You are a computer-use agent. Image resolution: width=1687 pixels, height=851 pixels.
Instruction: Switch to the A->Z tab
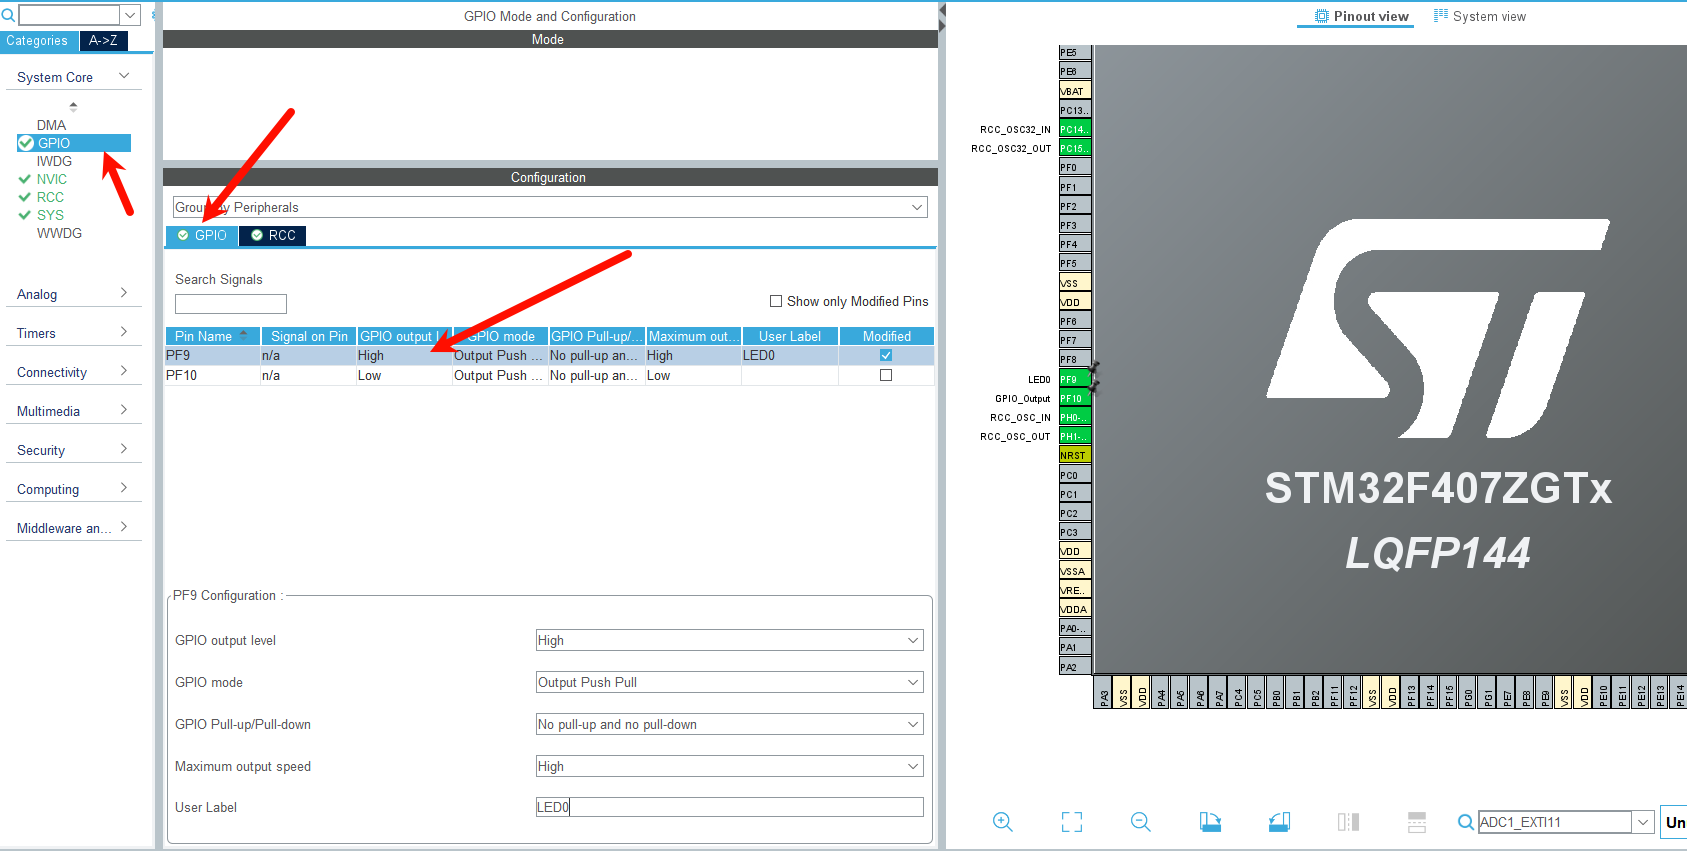(104, 41)
